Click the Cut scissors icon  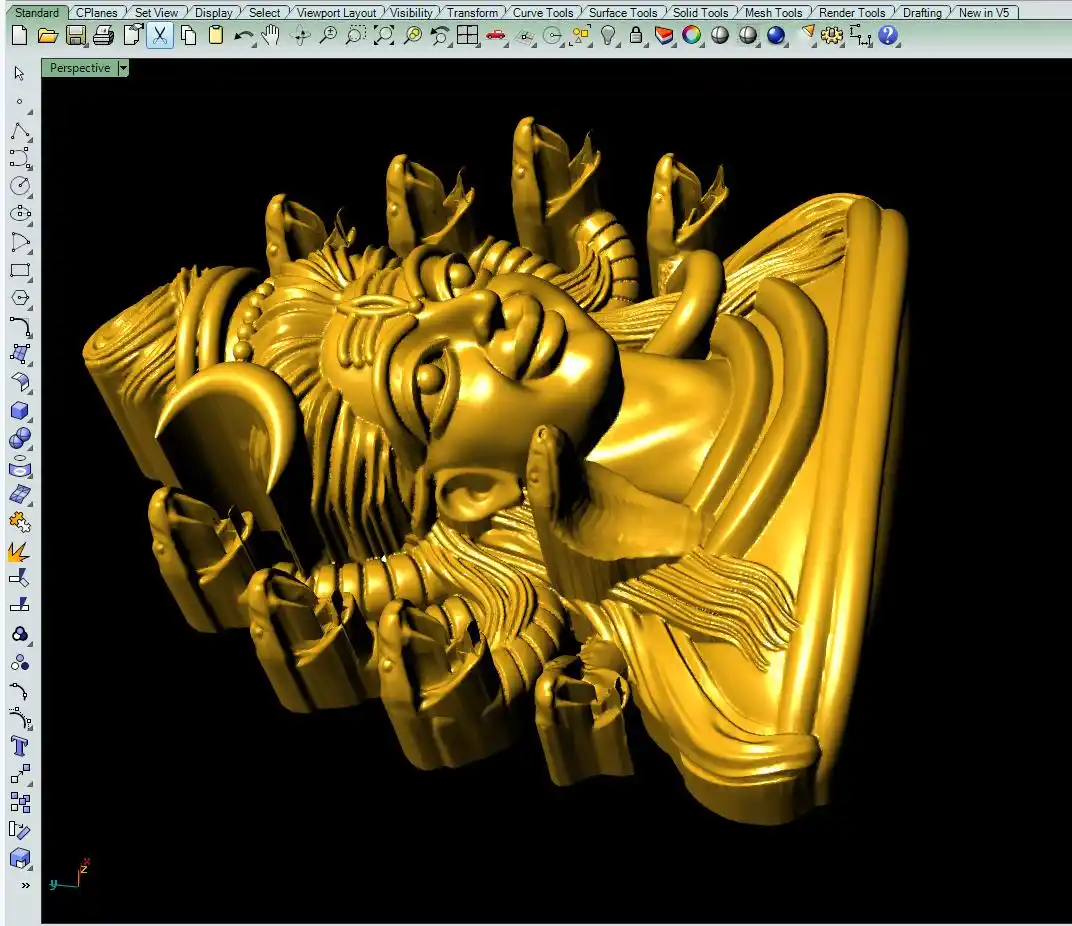[159, 36]
